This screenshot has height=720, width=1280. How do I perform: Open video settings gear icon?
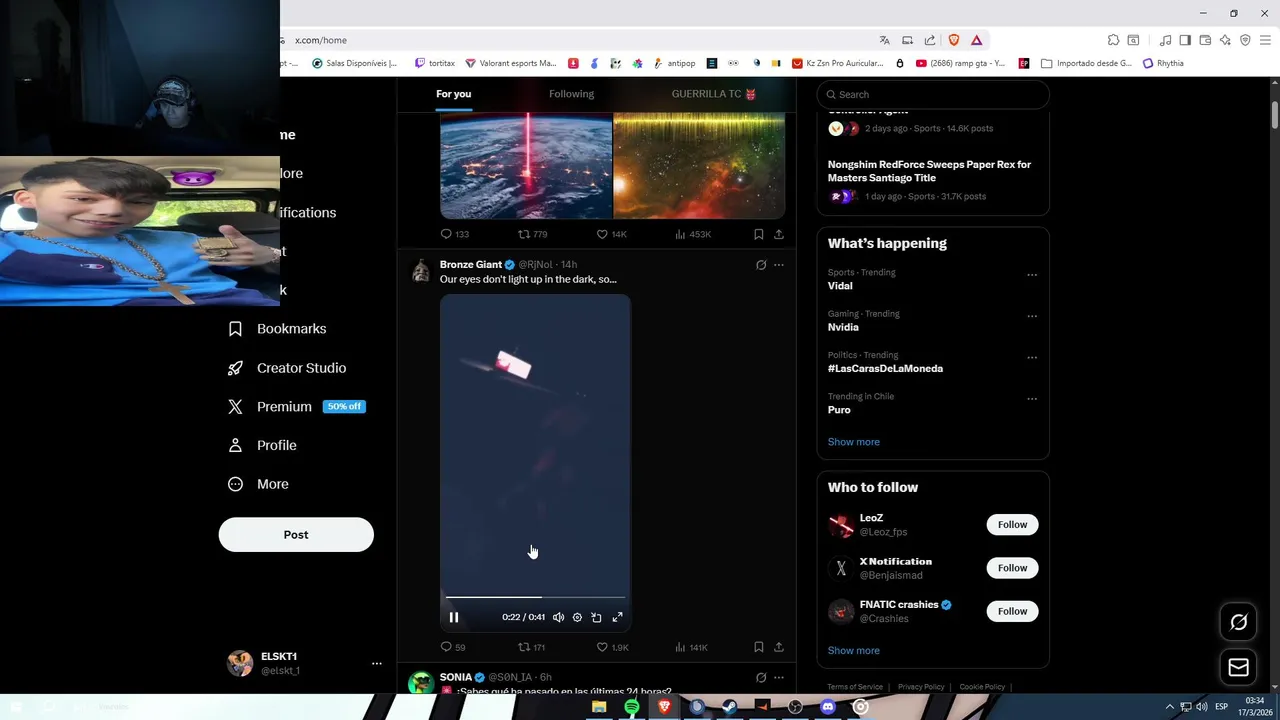[577, 617]
